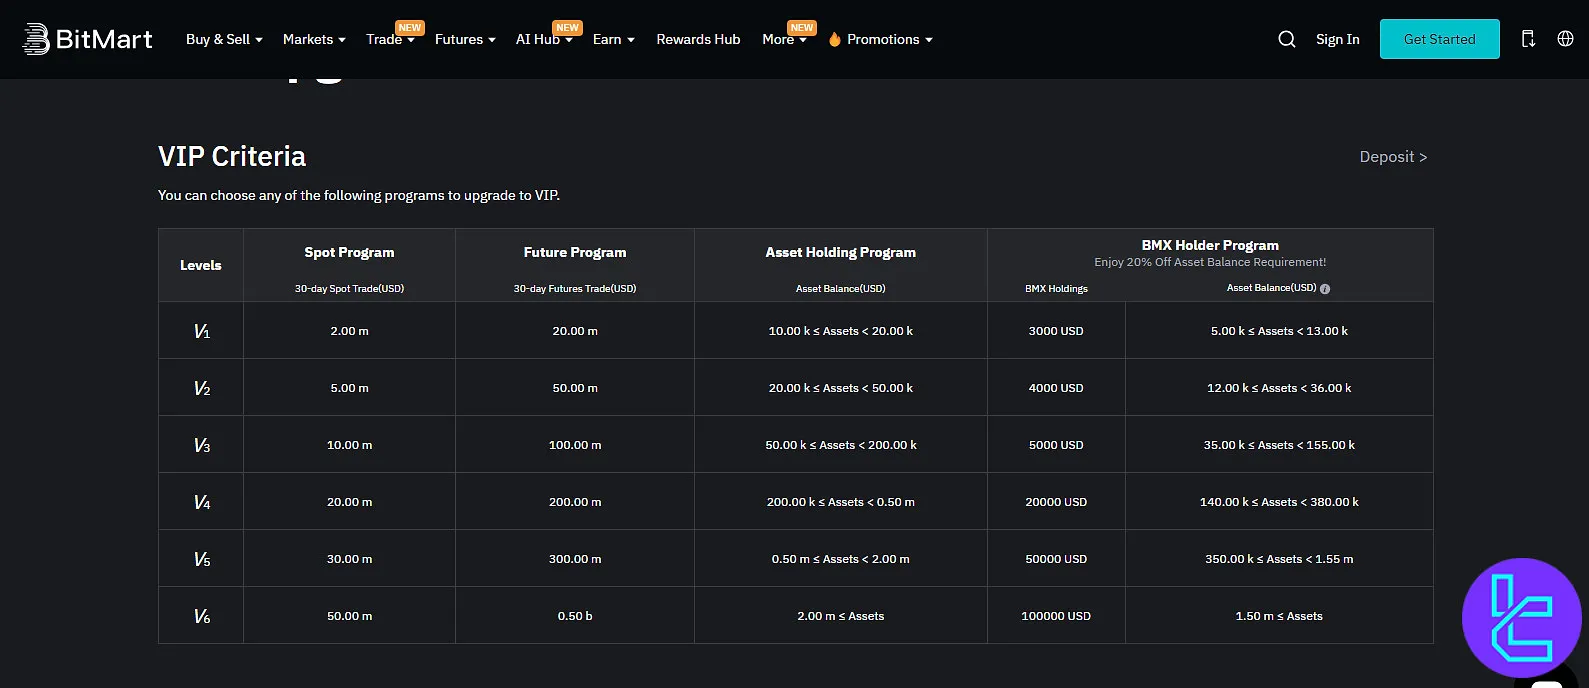Click info icon next to Asset Balance(USD)
The image size is (1589, 688).
coord(1325,289)
